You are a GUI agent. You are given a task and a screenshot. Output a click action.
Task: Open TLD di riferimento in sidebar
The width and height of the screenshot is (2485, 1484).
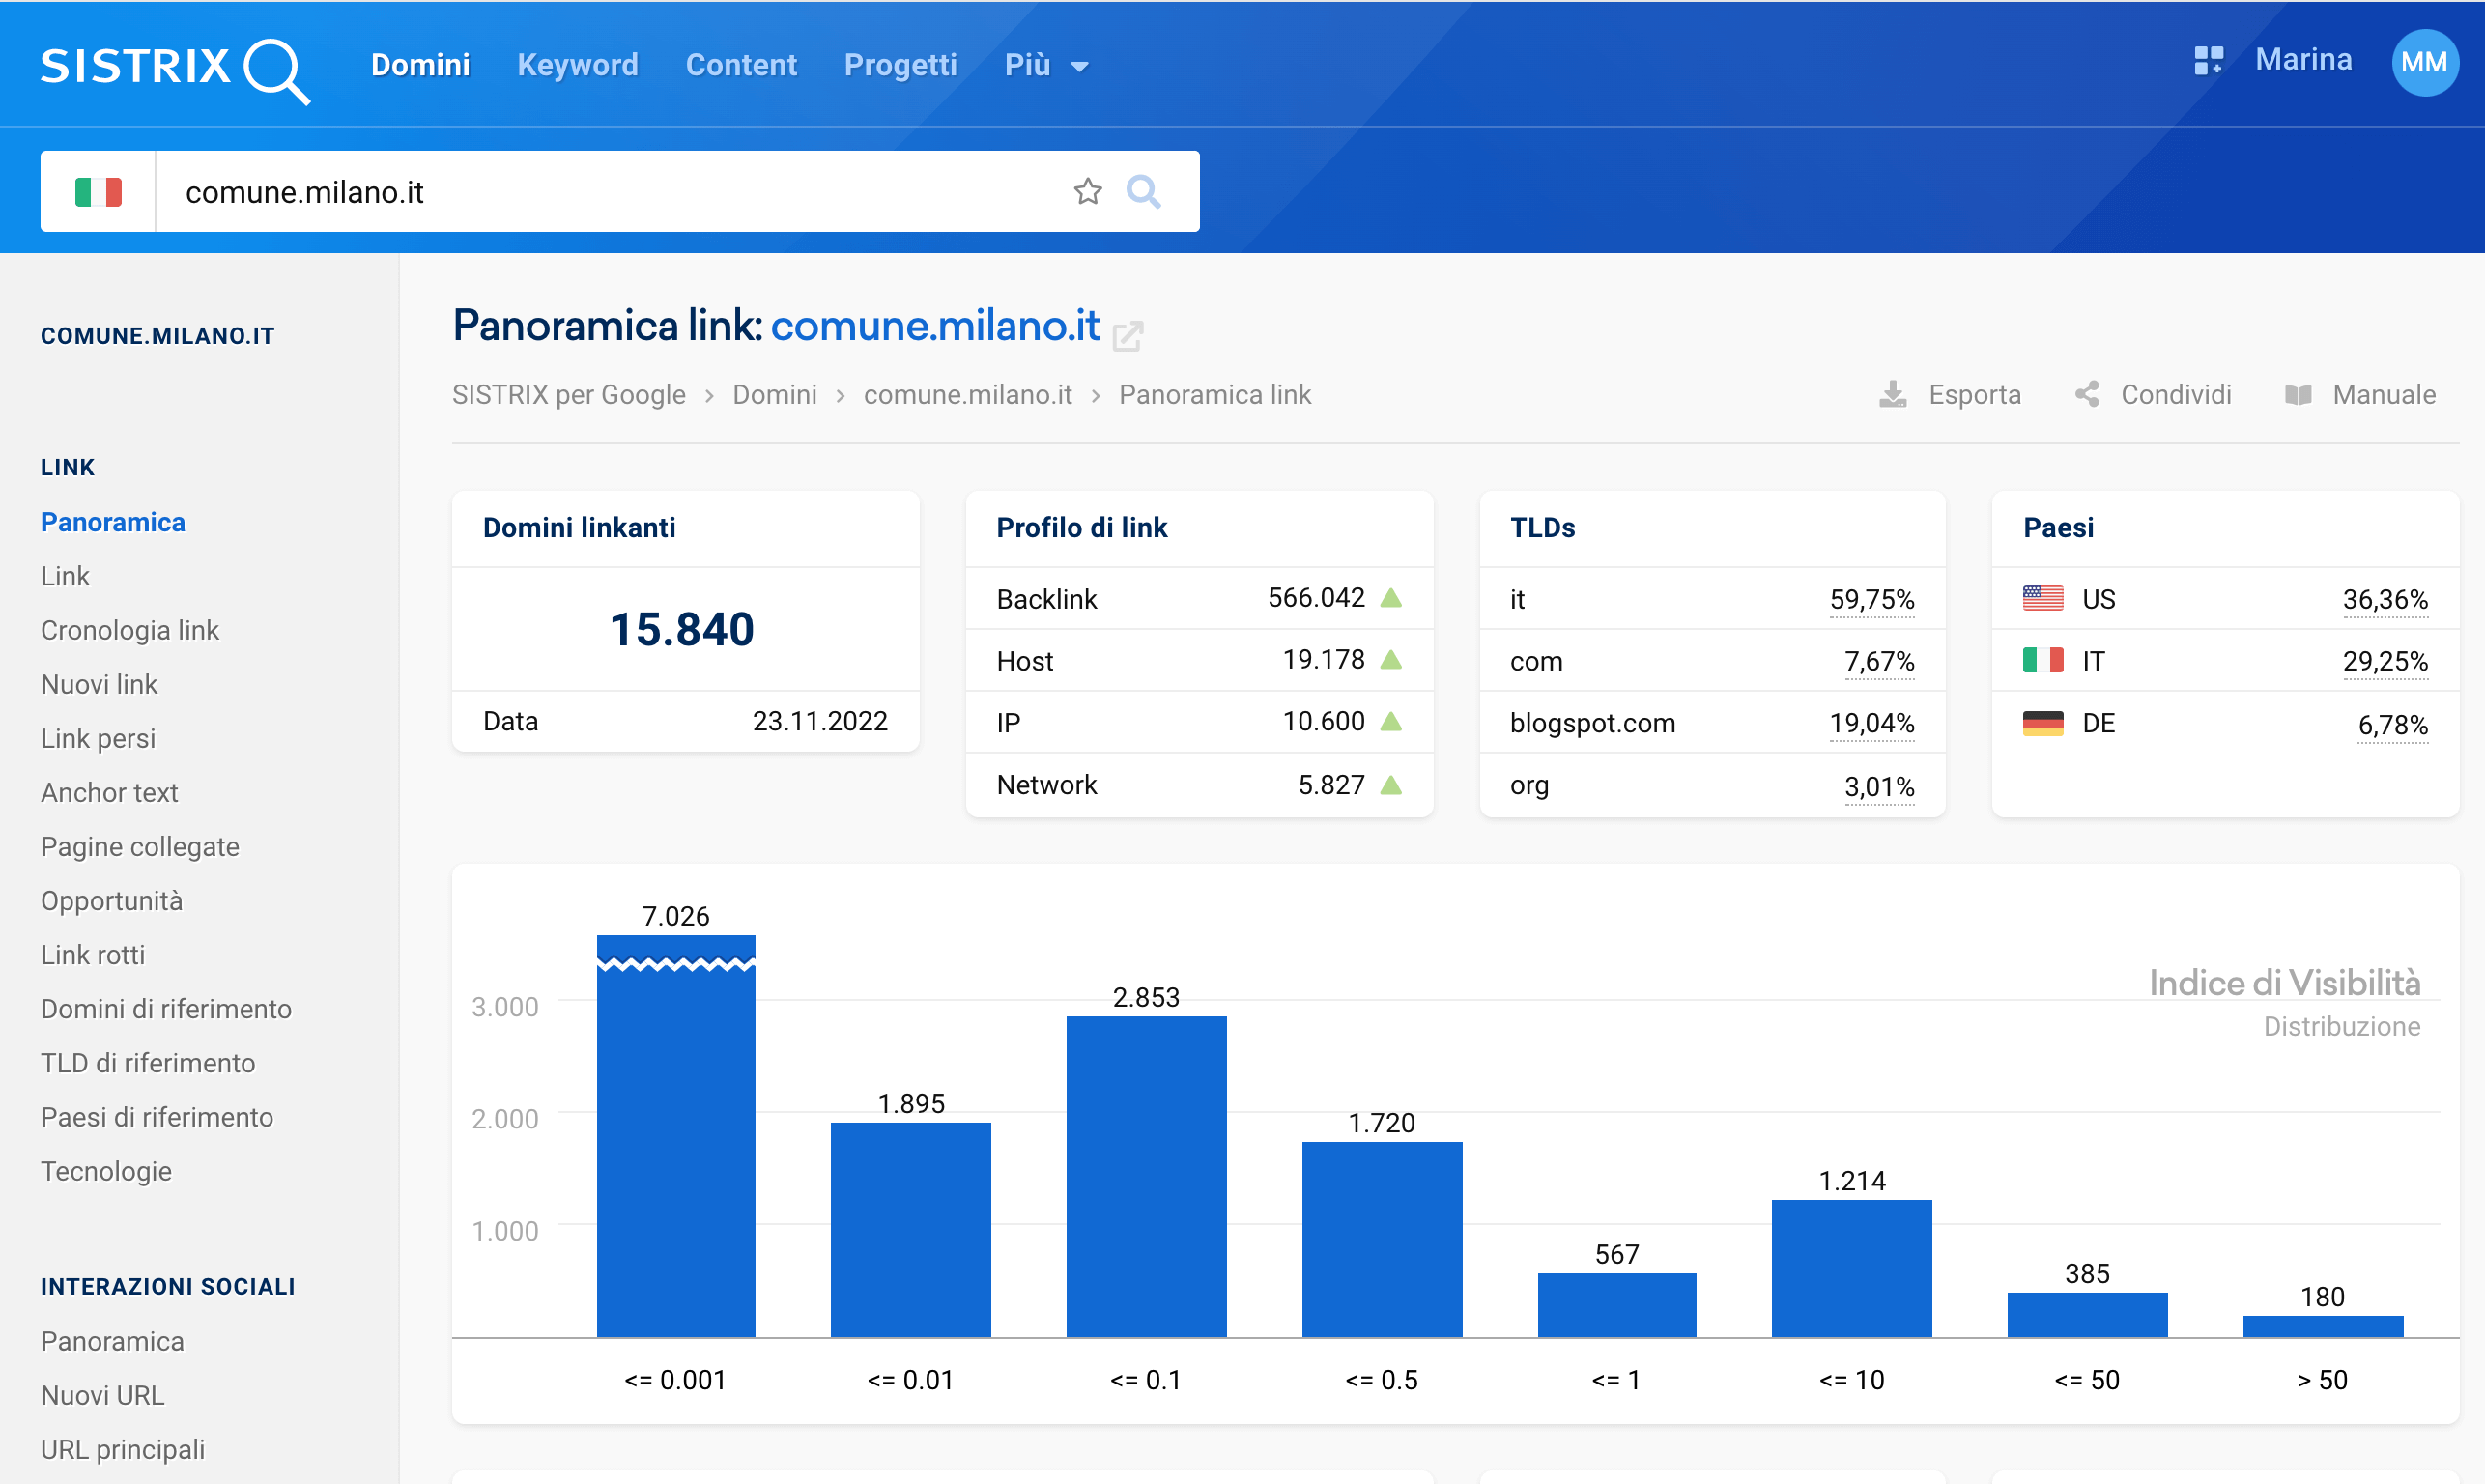[148, 1062]
